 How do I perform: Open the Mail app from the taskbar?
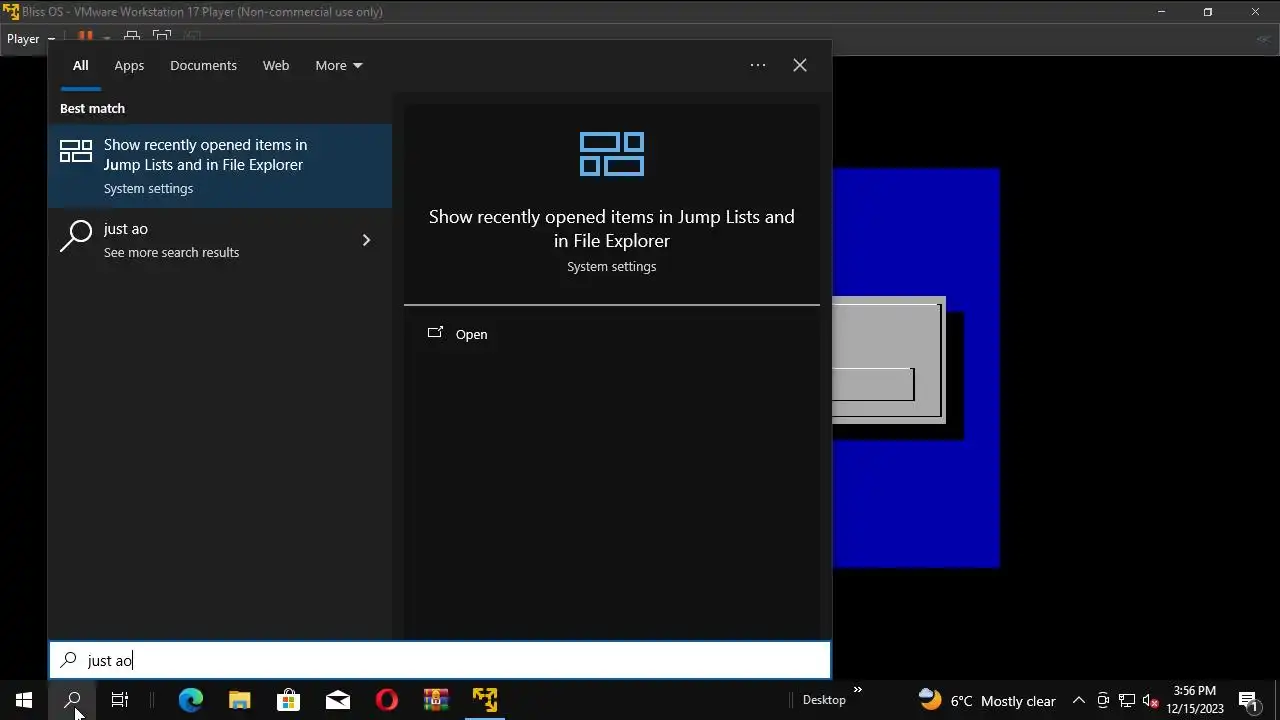(x=338, y=700)
